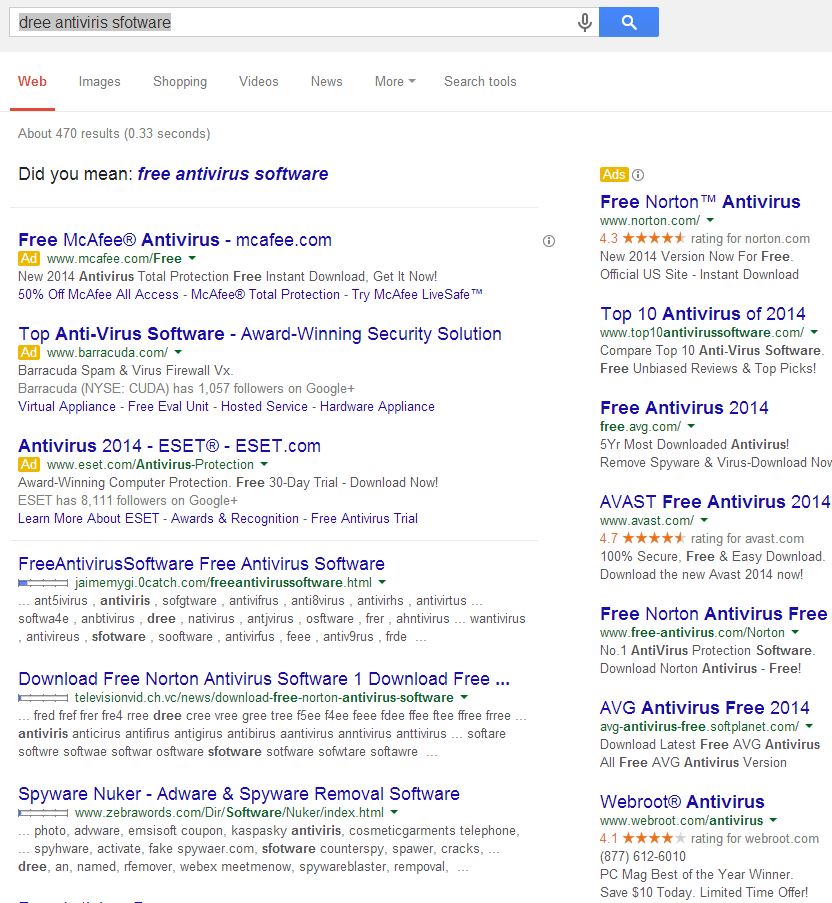Viewport: 832px width, 903px height.
Task: Click the jaimemygi.0catch.com green URL
Action: [223, 582]
